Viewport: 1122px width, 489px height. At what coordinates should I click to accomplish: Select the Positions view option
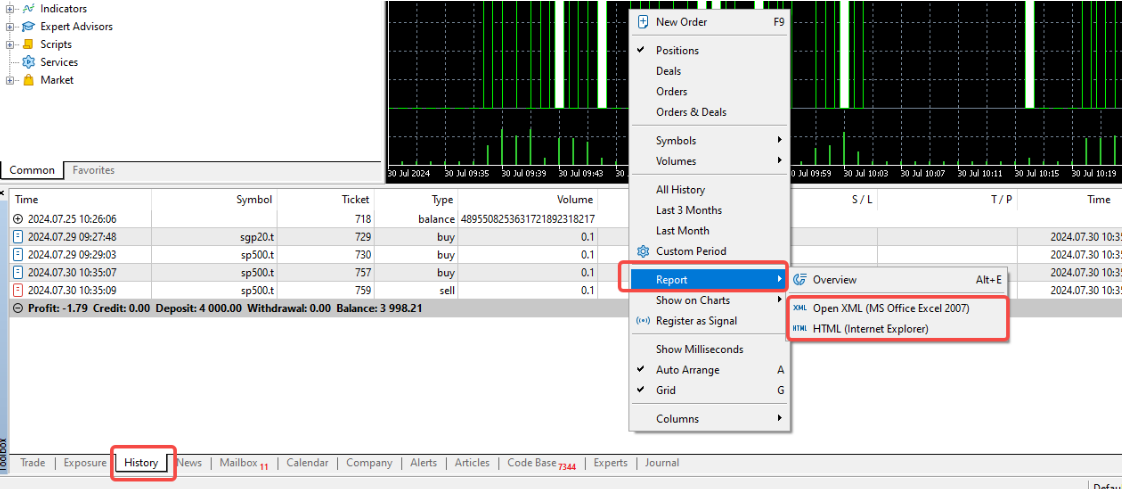pyautogui.click(x=677, y=50)
